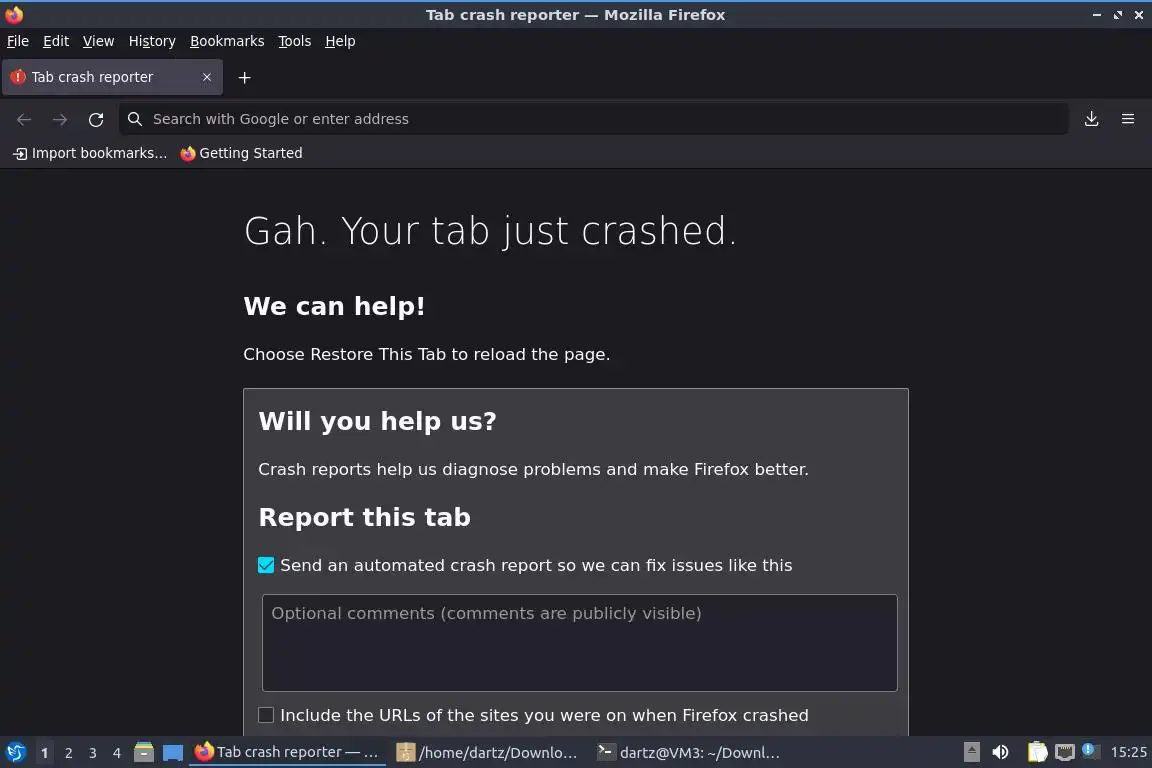Click the eject removable media tray icon
The image size is (1152, 768).
(x=971, y=752)
